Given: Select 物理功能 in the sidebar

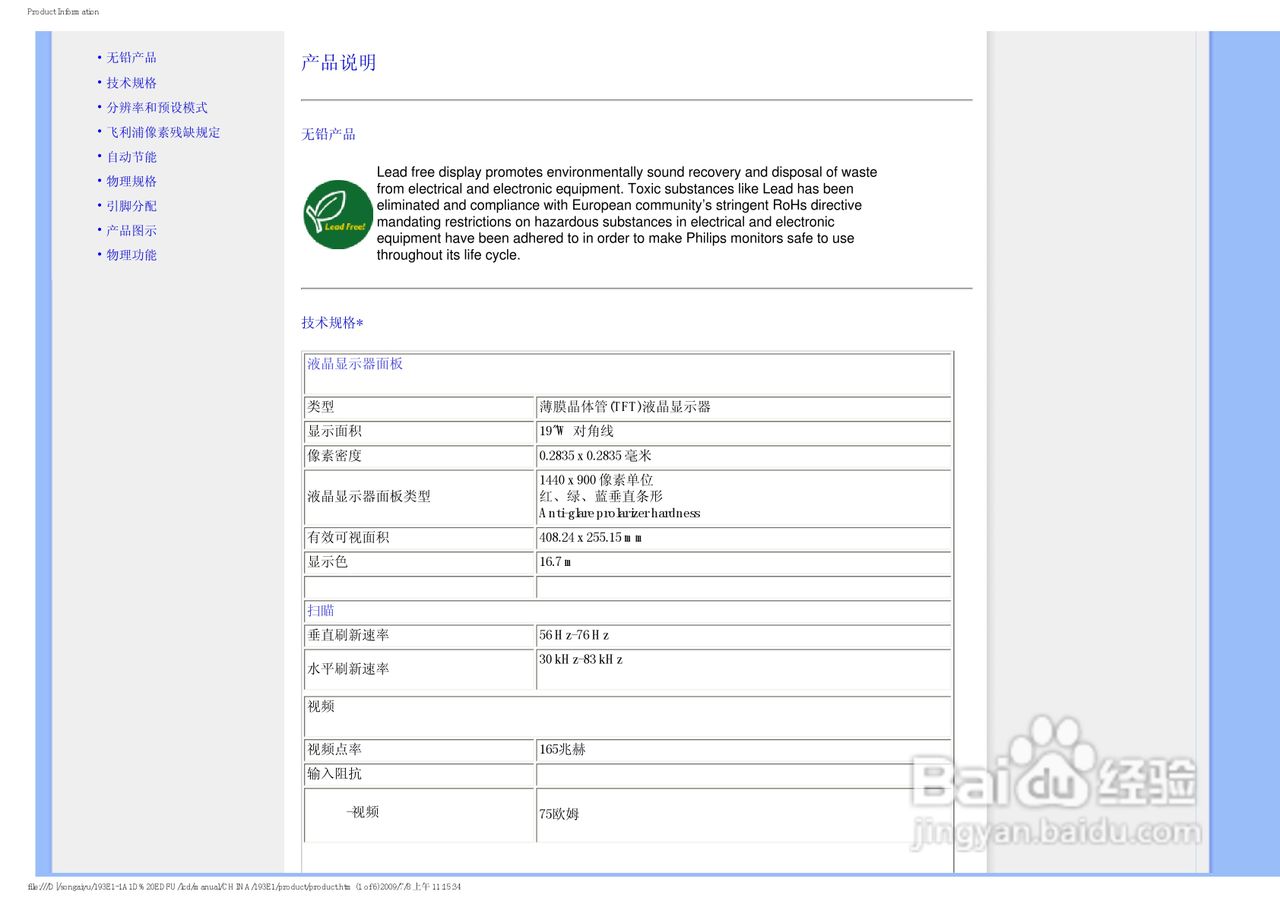Looking at the screenshot, I should tap(129, 255).
